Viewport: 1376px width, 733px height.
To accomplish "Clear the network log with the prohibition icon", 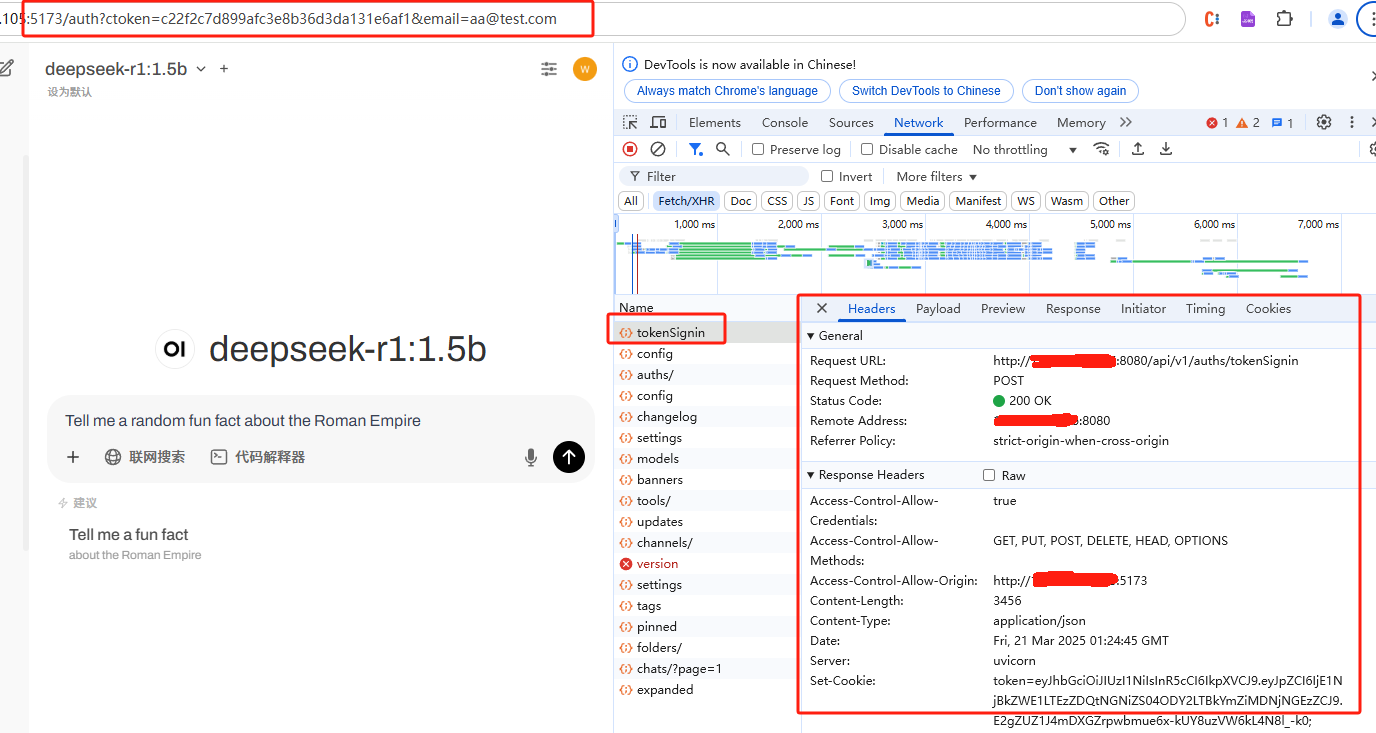I will (x=657, y=148).
